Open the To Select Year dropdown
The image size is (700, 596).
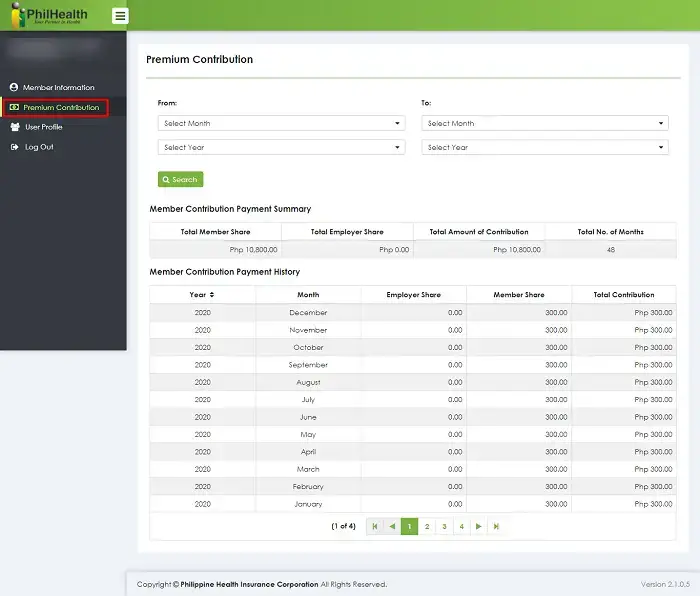tap(544, 148)
